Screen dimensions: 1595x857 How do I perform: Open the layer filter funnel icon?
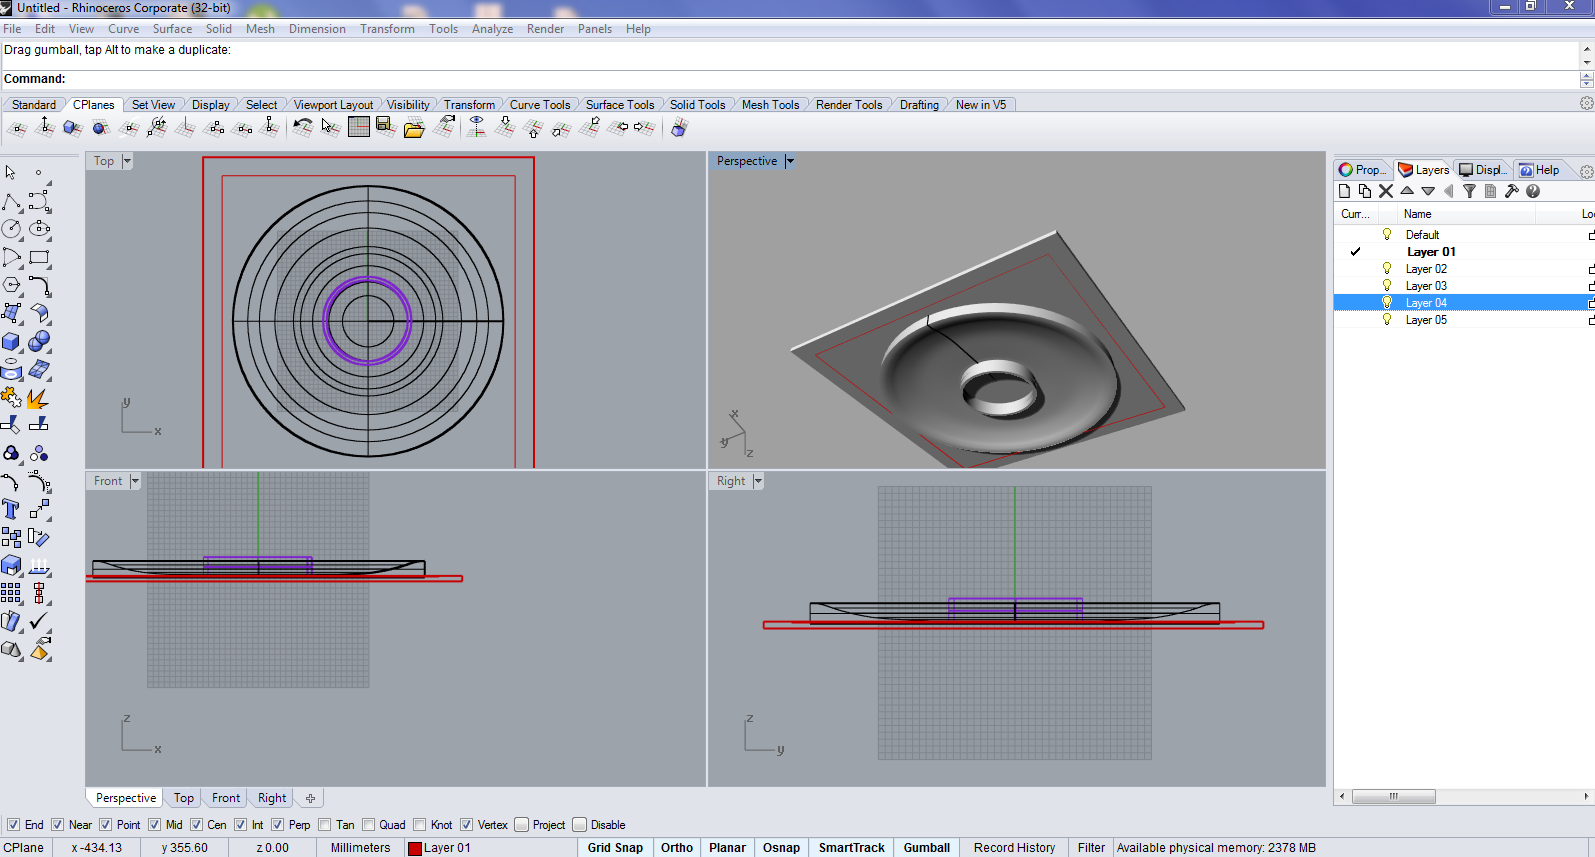pyautogui.click(x=1469, y=191)
